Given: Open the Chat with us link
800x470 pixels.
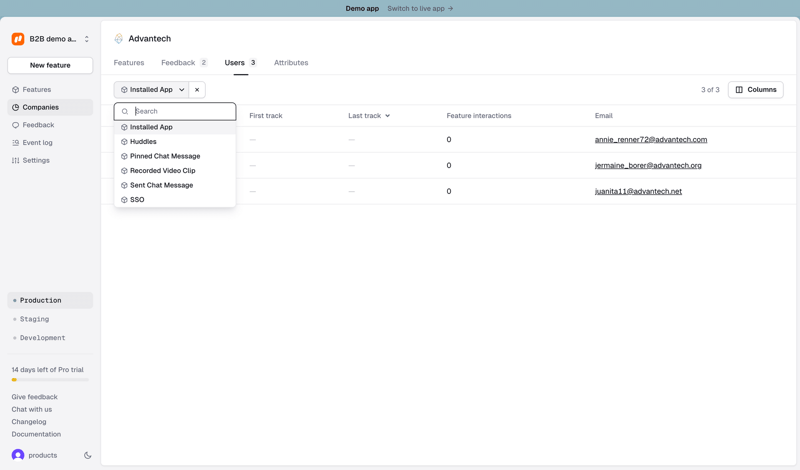Looking at the screenshot, I should (x=32, y=409).
